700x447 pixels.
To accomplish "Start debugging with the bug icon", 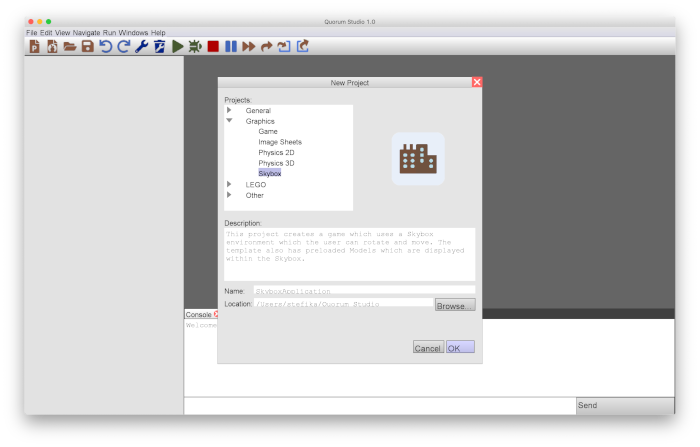I will pyautogui.click(x=195, y=46).
